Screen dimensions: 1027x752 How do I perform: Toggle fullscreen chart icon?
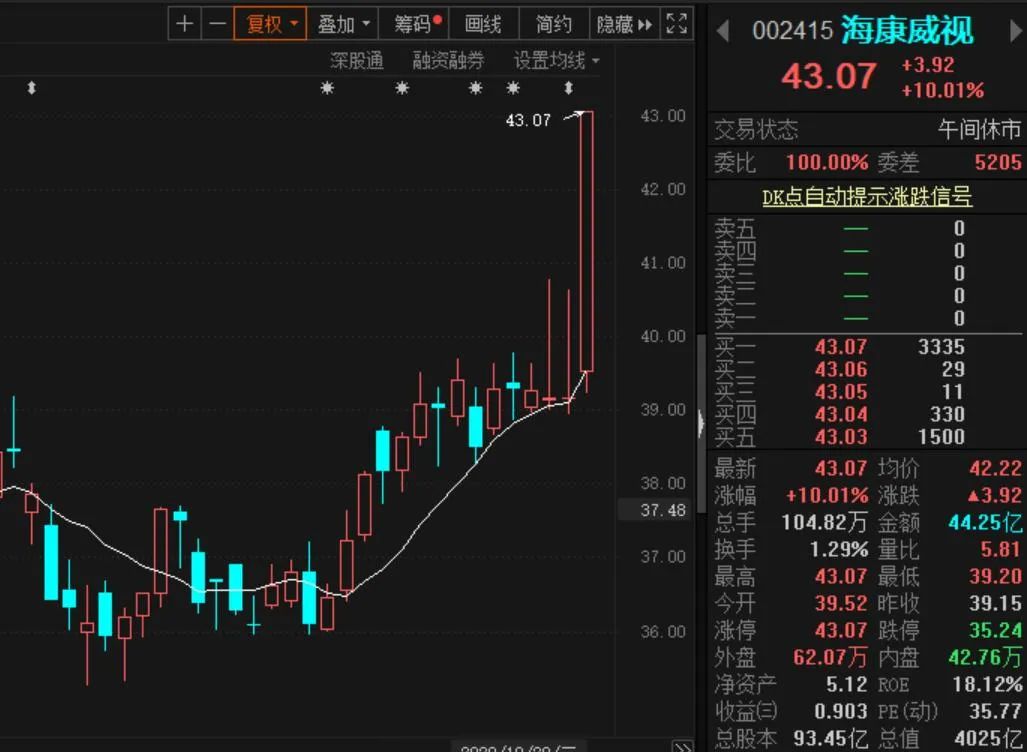(677, 24)
